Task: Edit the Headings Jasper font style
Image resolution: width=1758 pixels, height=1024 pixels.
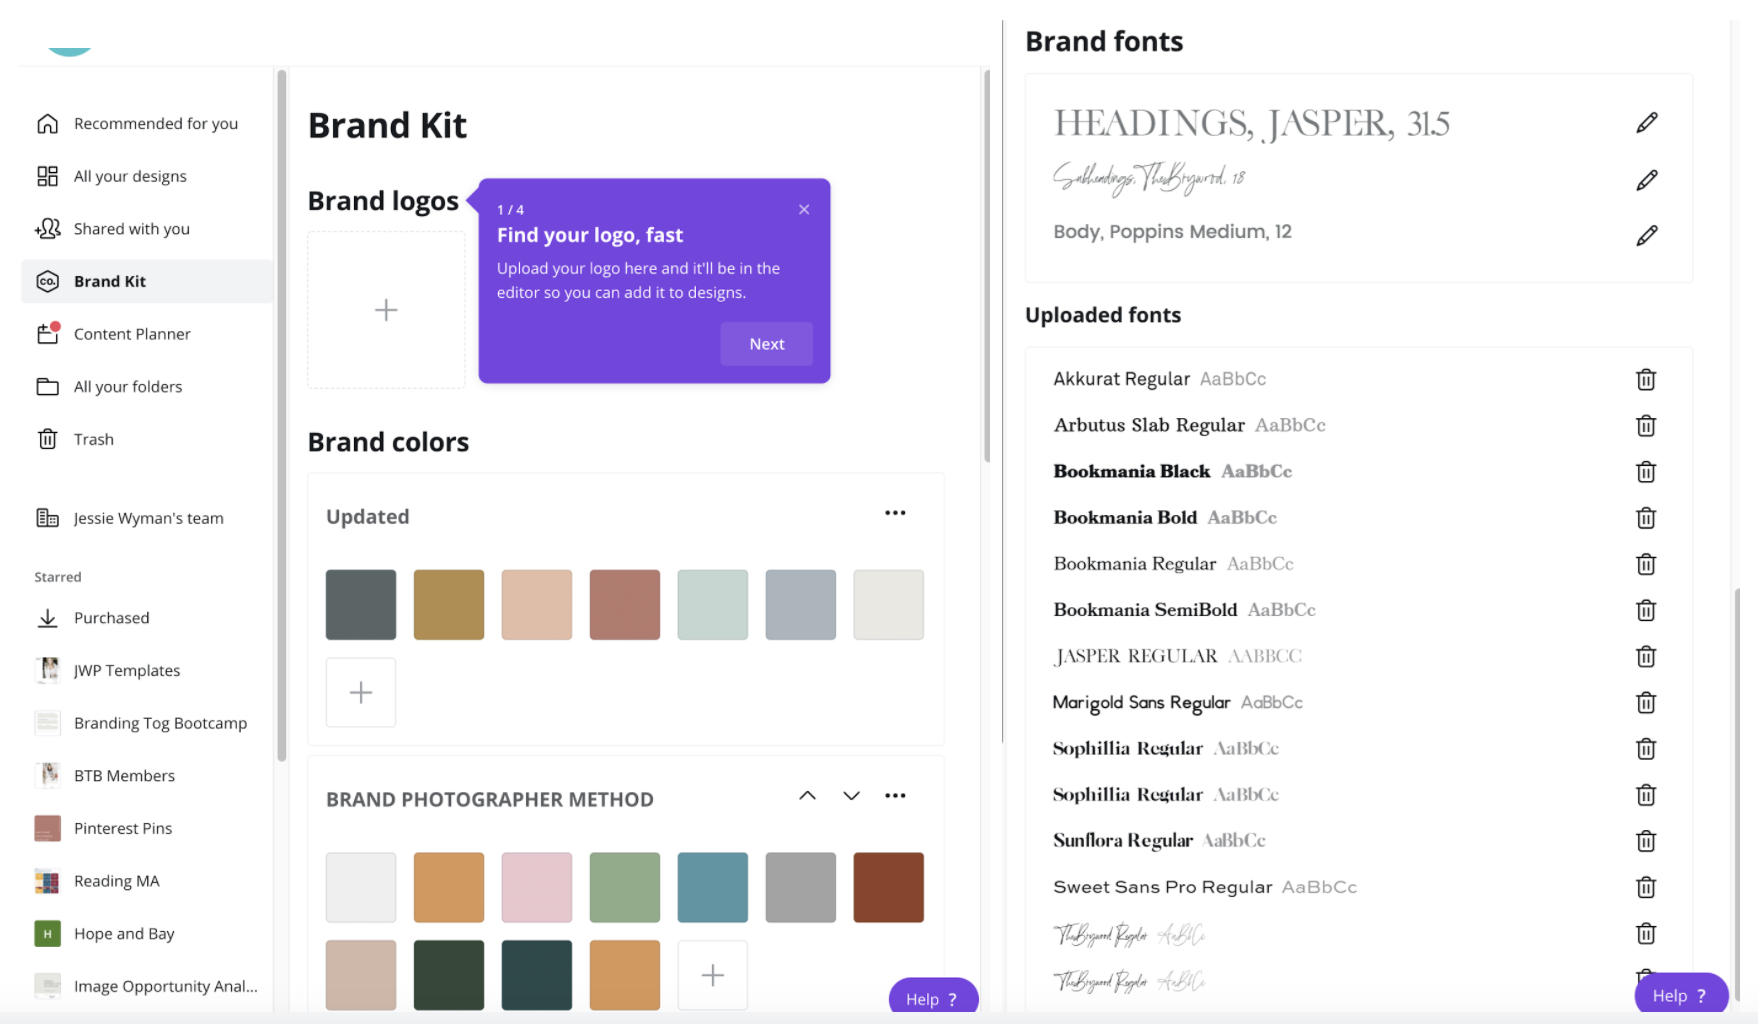Action: pyautogui.click(x=1646, y=123)
